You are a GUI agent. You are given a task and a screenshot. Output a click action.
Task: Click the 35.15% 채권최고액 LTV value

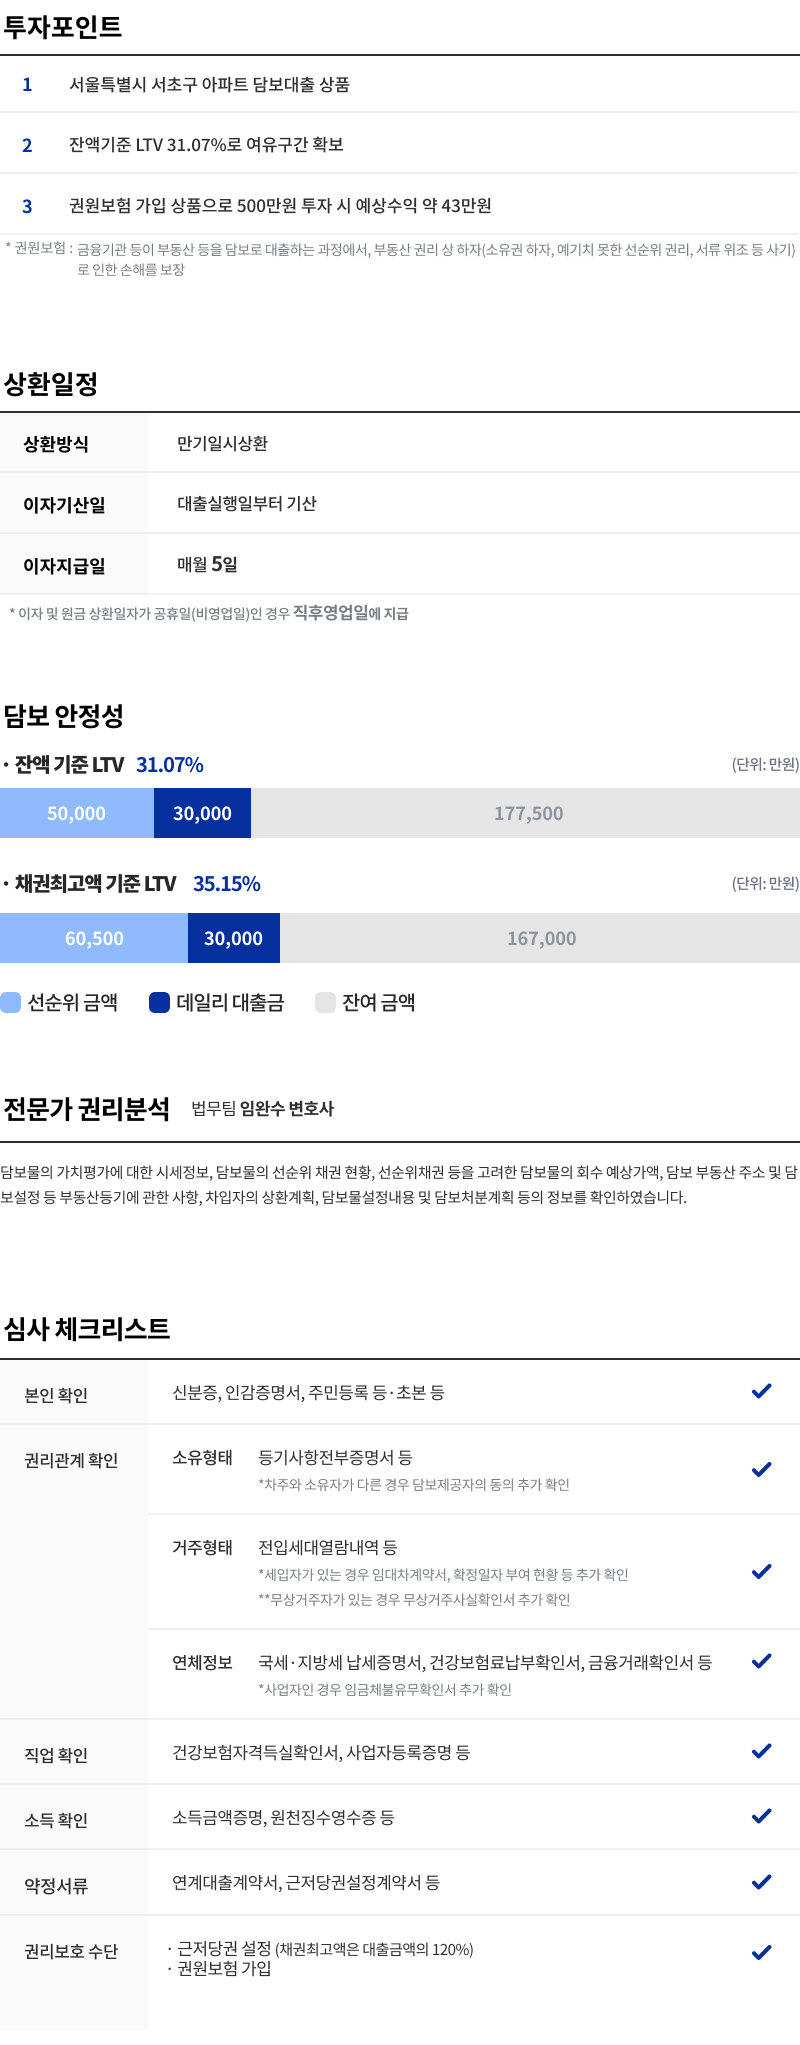(227, 884)
